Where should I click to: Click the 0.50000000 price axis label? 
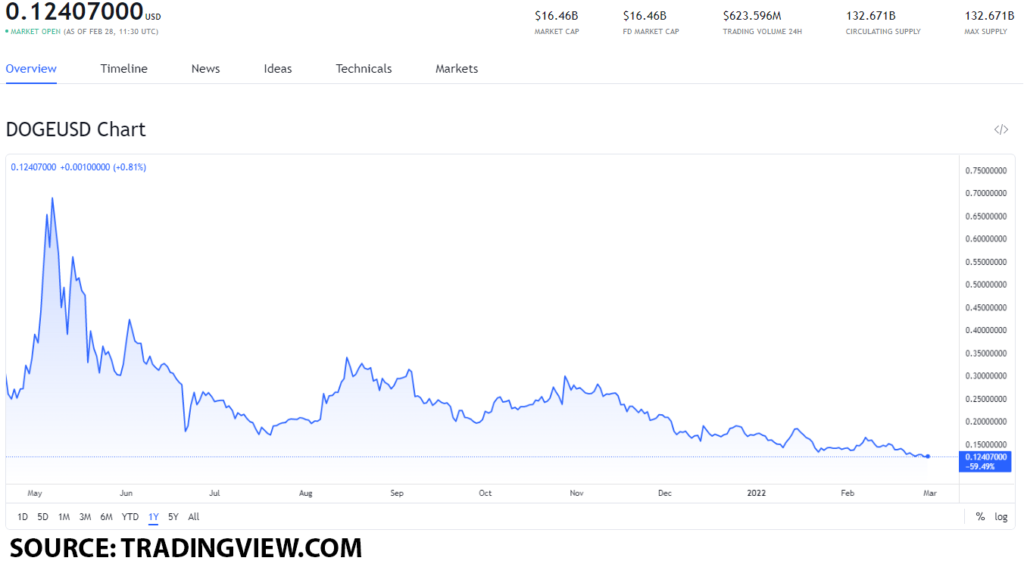point(986,285)
